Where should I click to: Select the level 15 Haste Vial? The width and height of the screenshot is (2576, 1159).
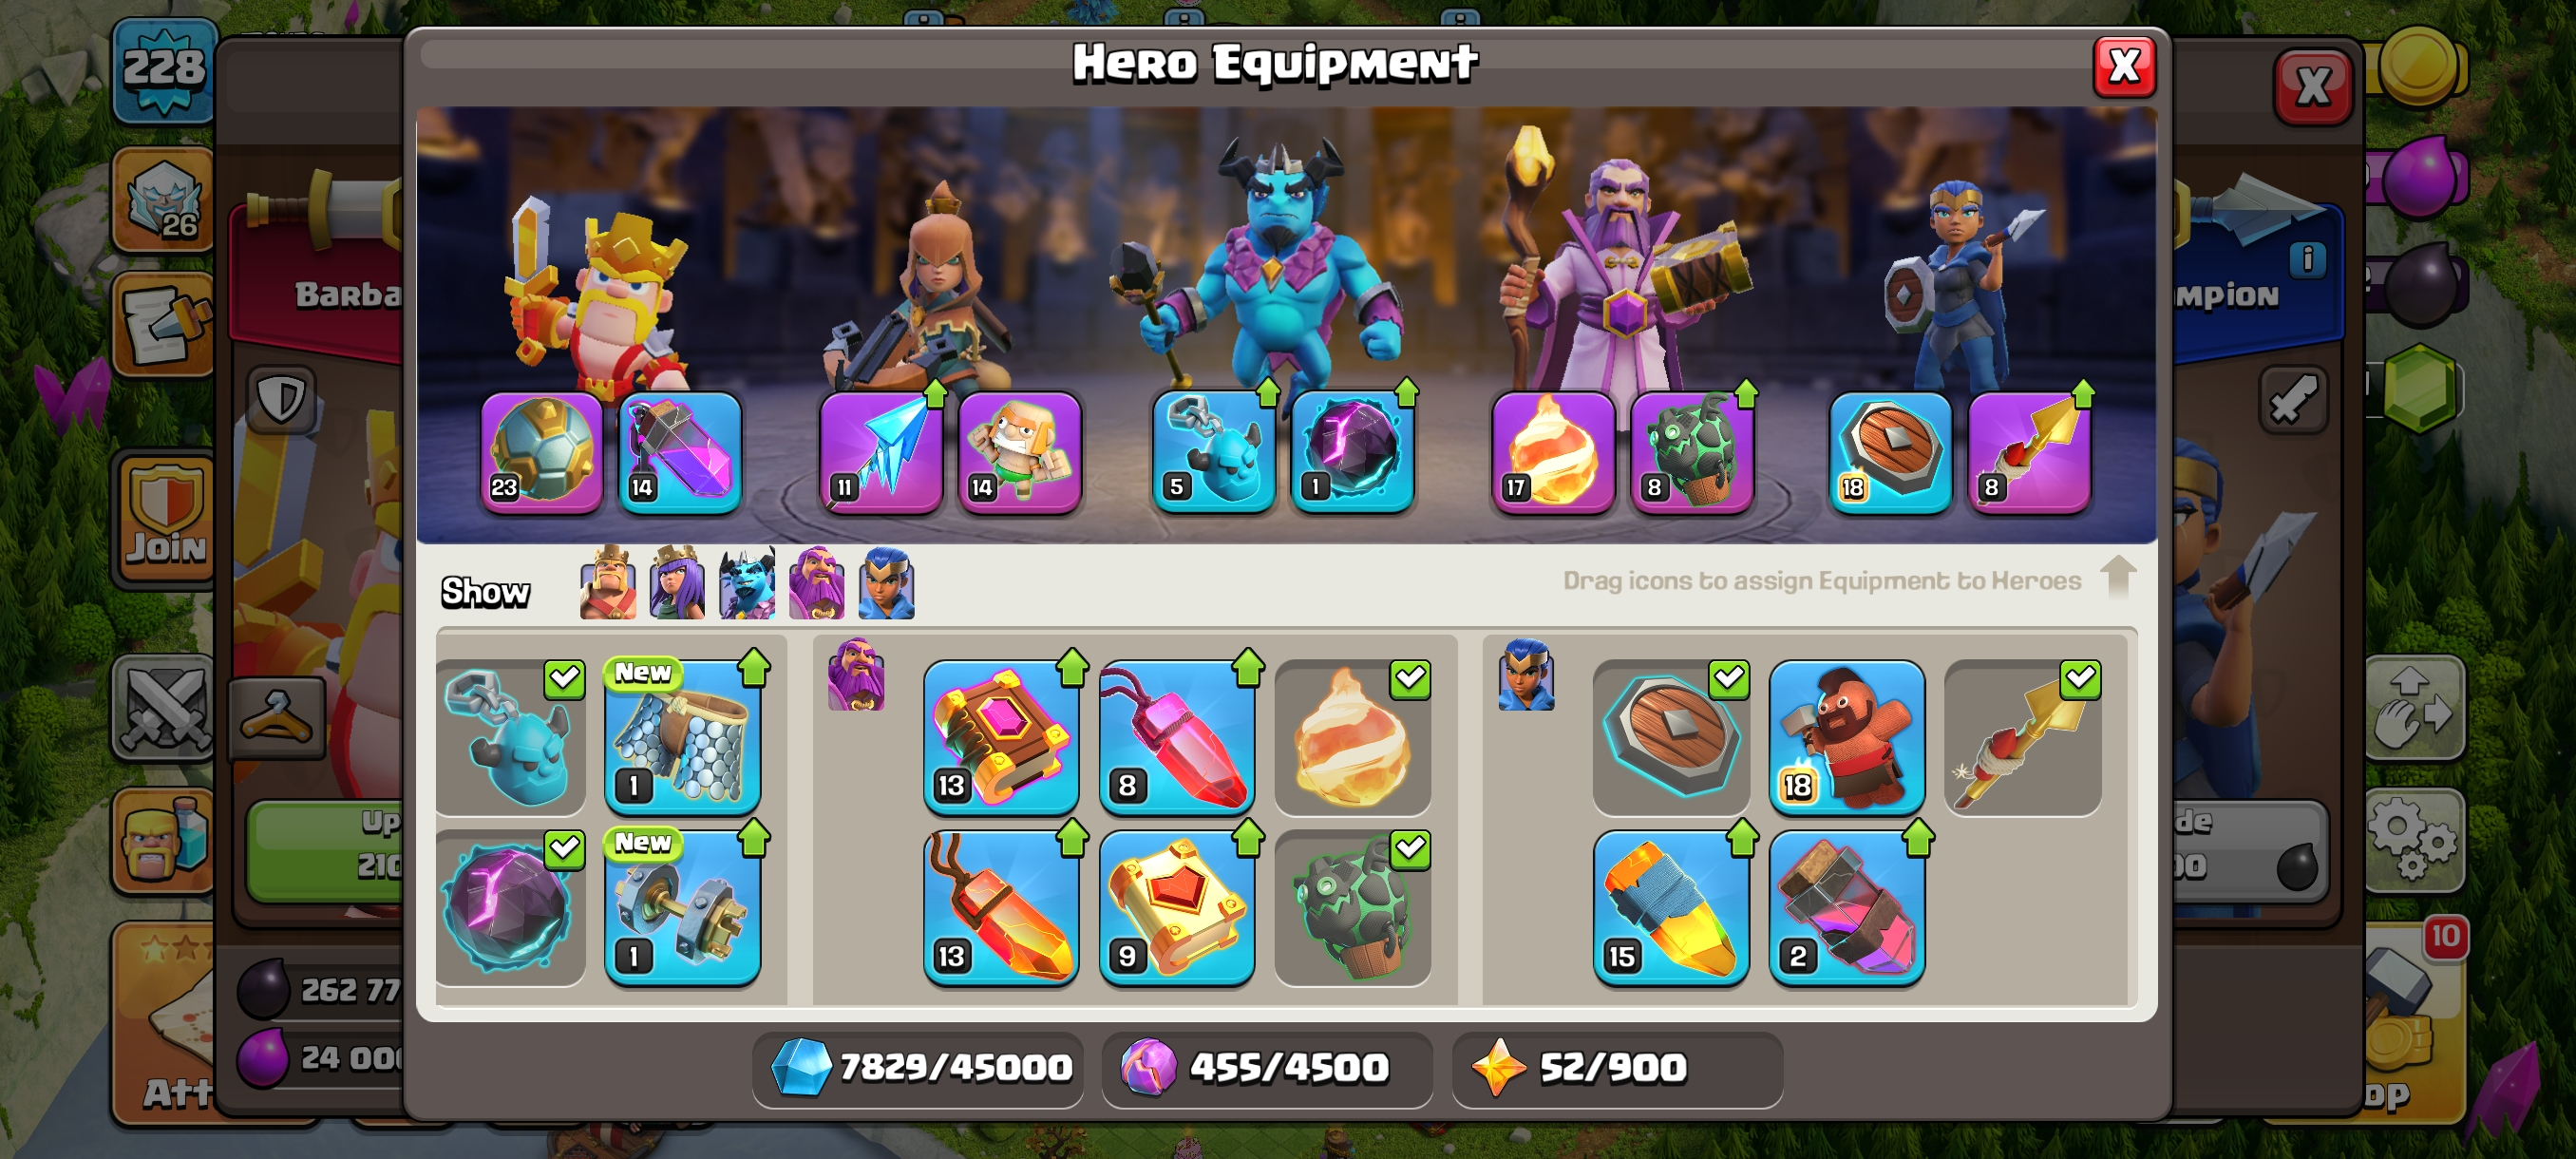click(x=1671, y=907)
